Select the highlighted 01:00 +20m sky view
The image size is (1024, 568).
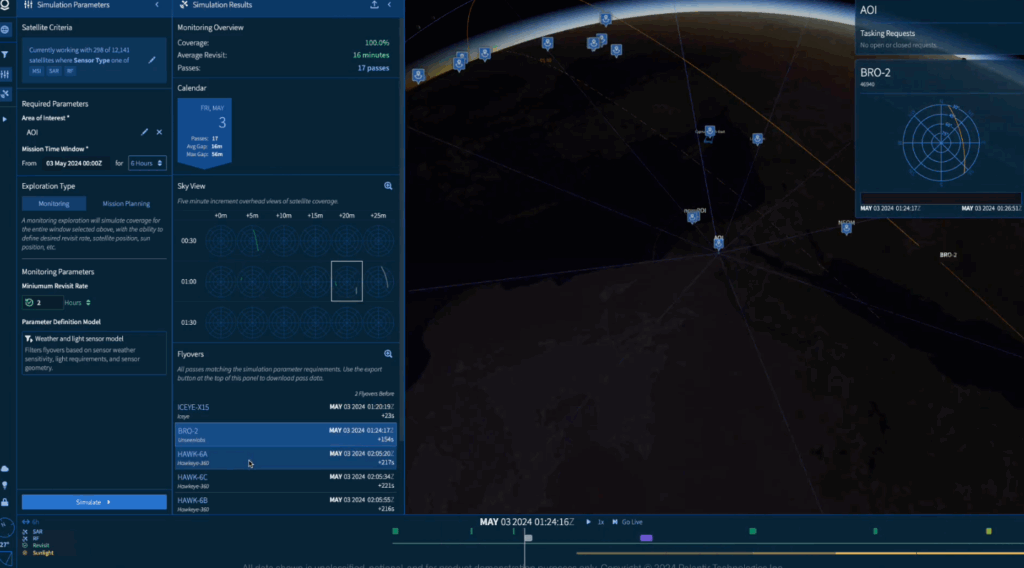[347, 281]
